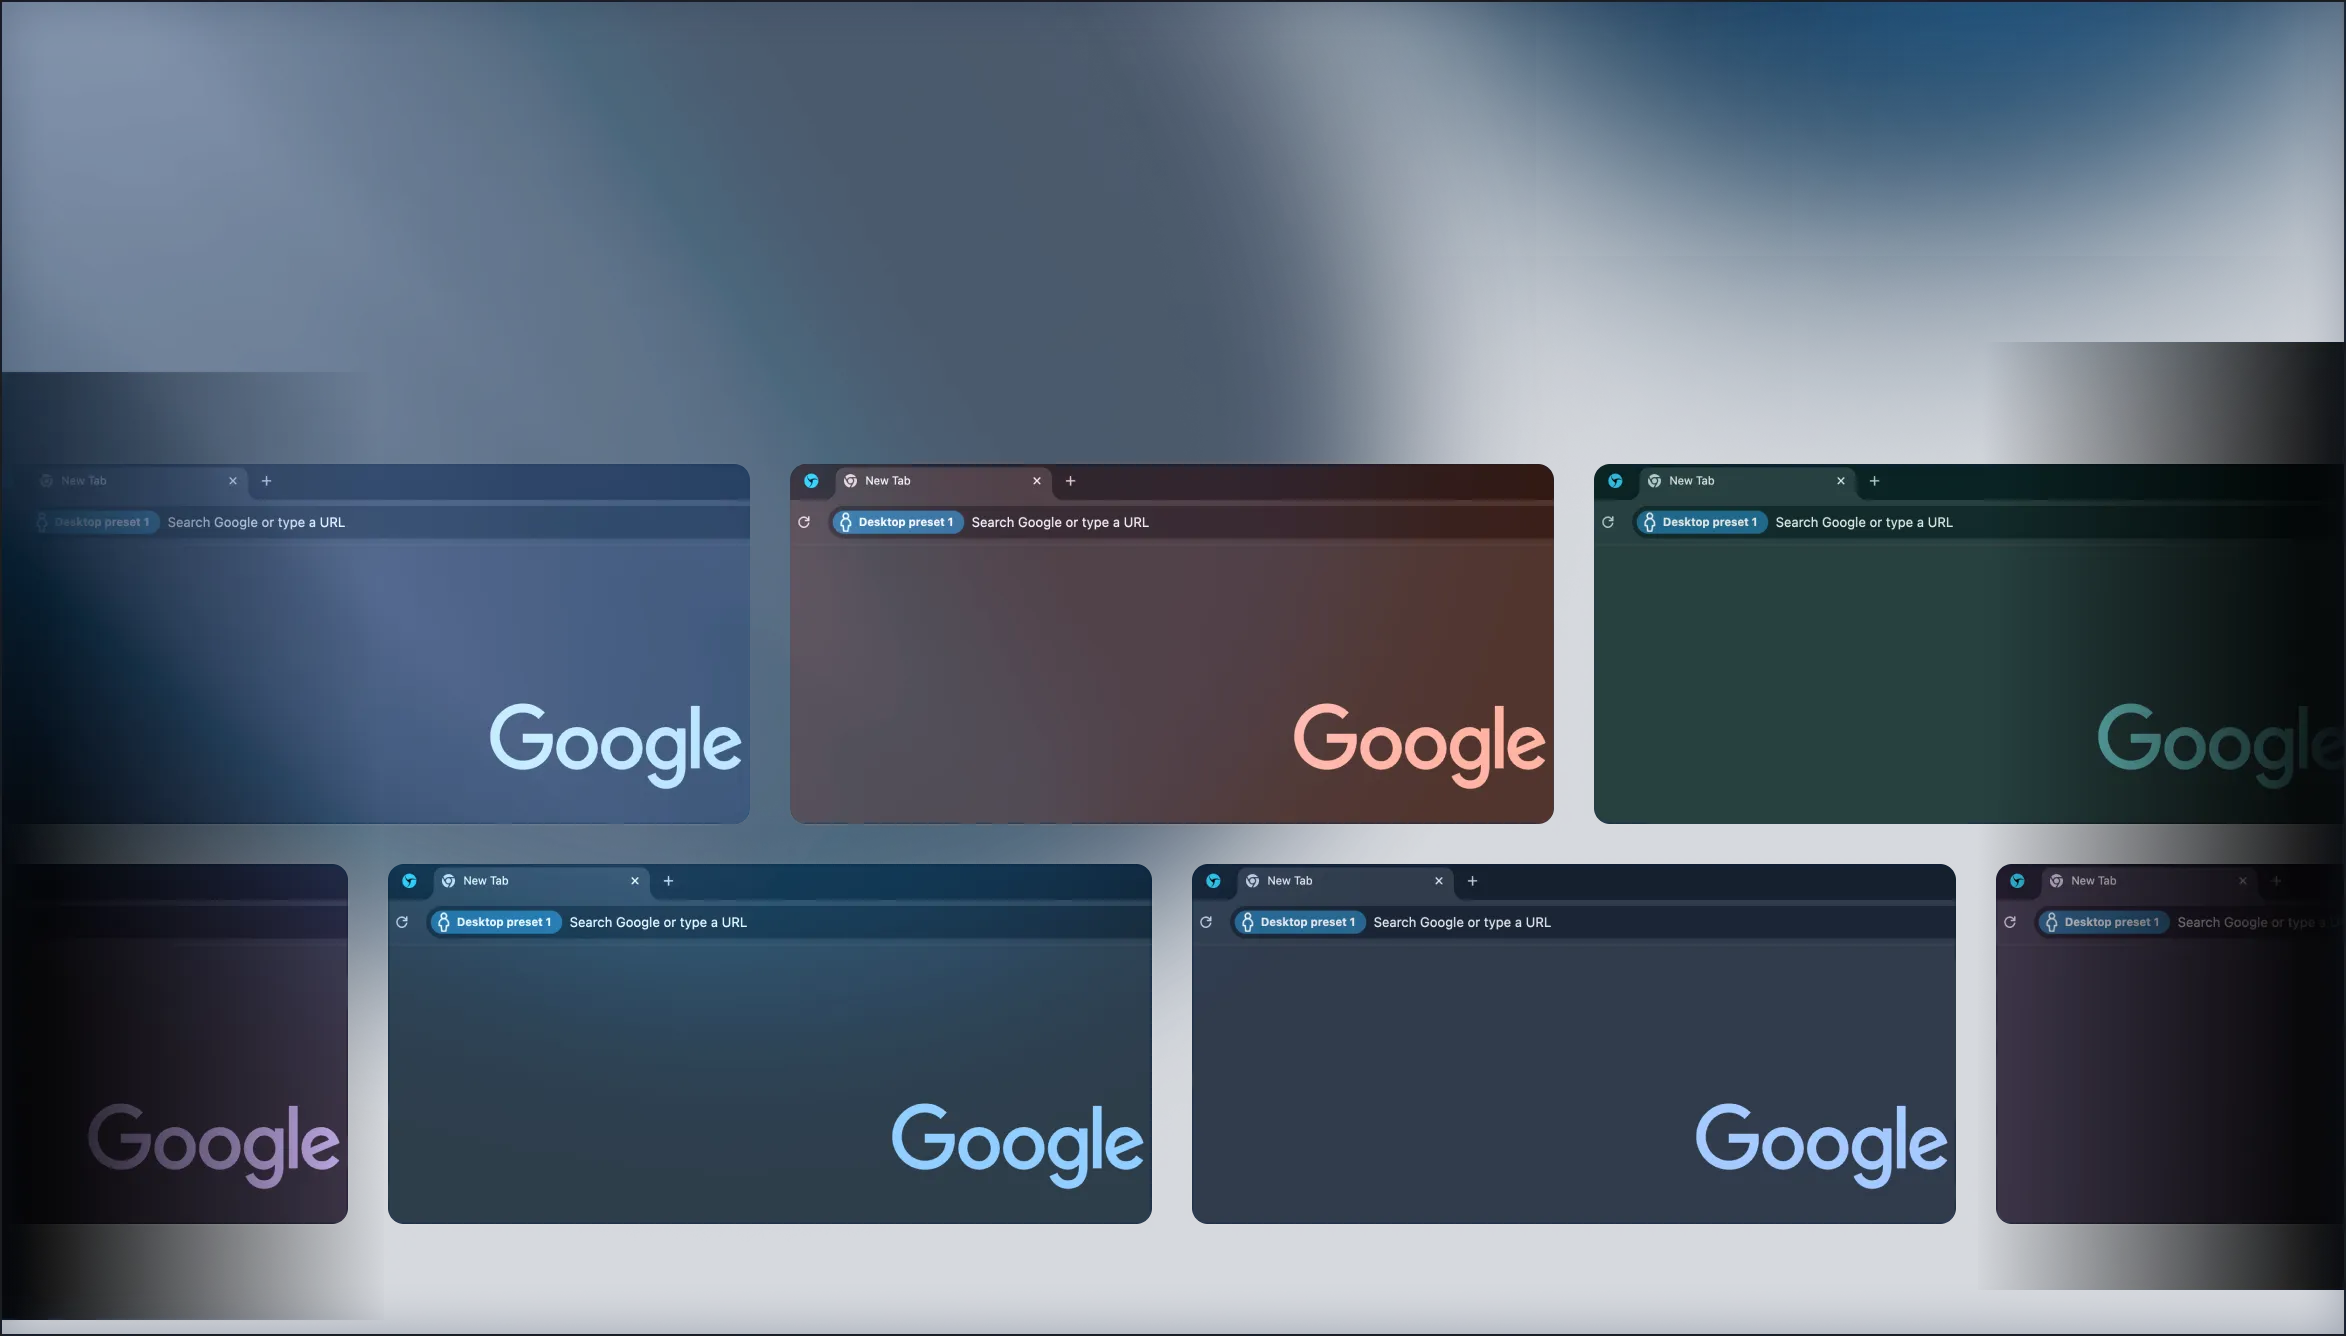Click the browser logo icon in the red window

(811, 481)
